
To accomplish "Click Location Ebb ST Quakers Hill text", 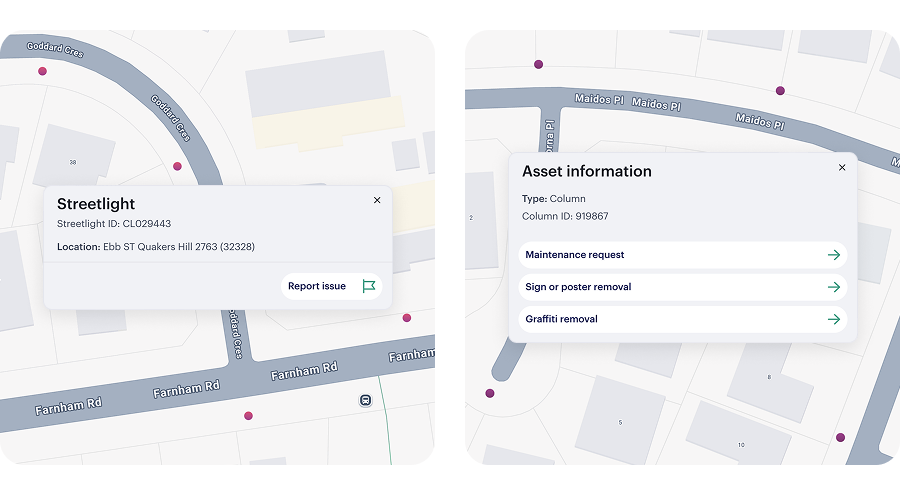I will 156,247.
